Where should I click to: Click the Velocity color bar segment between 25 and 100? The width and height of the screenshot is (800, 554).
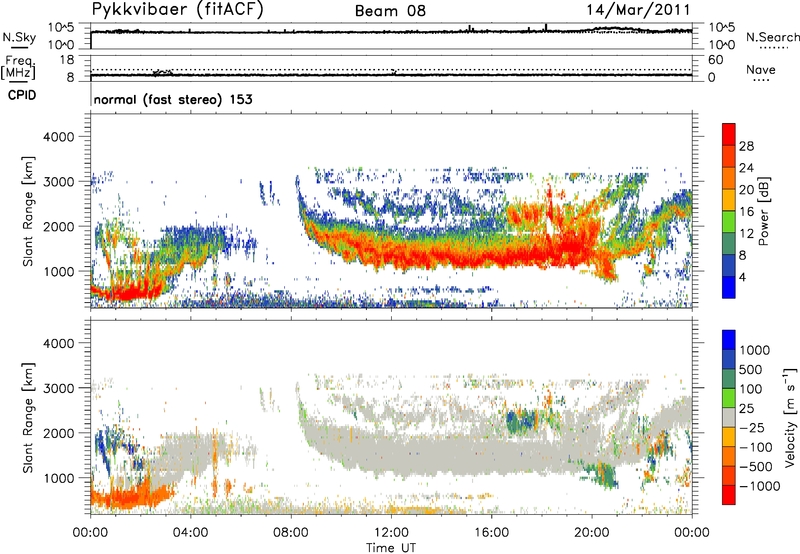(729, 398)
